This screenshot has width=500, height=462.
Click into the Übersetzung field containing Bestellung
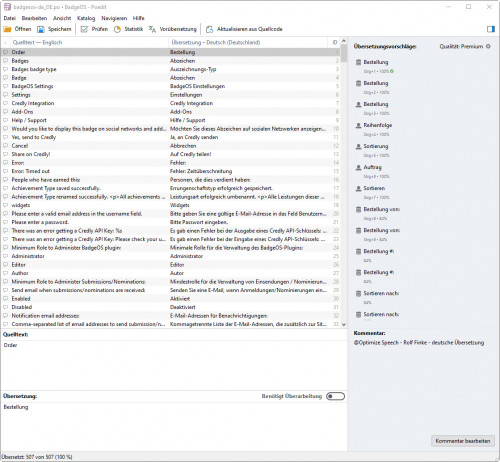(x=173, y=427)
